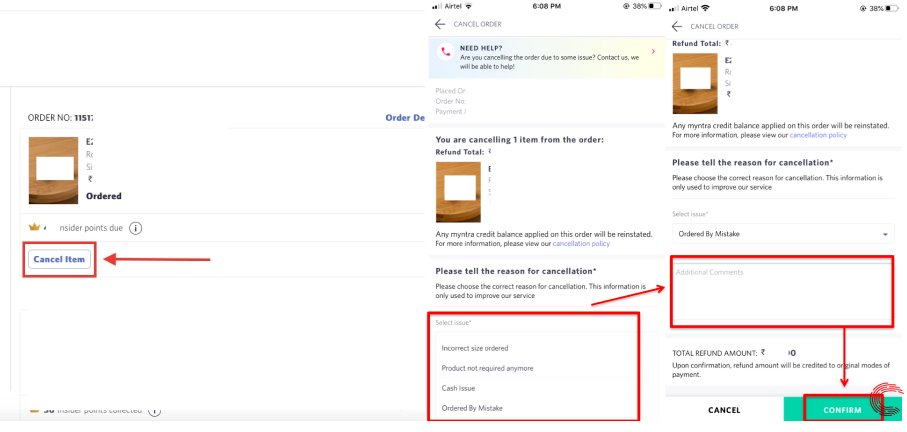
Task: Select the product image in the right cancel screen
Action: point(695,84)
